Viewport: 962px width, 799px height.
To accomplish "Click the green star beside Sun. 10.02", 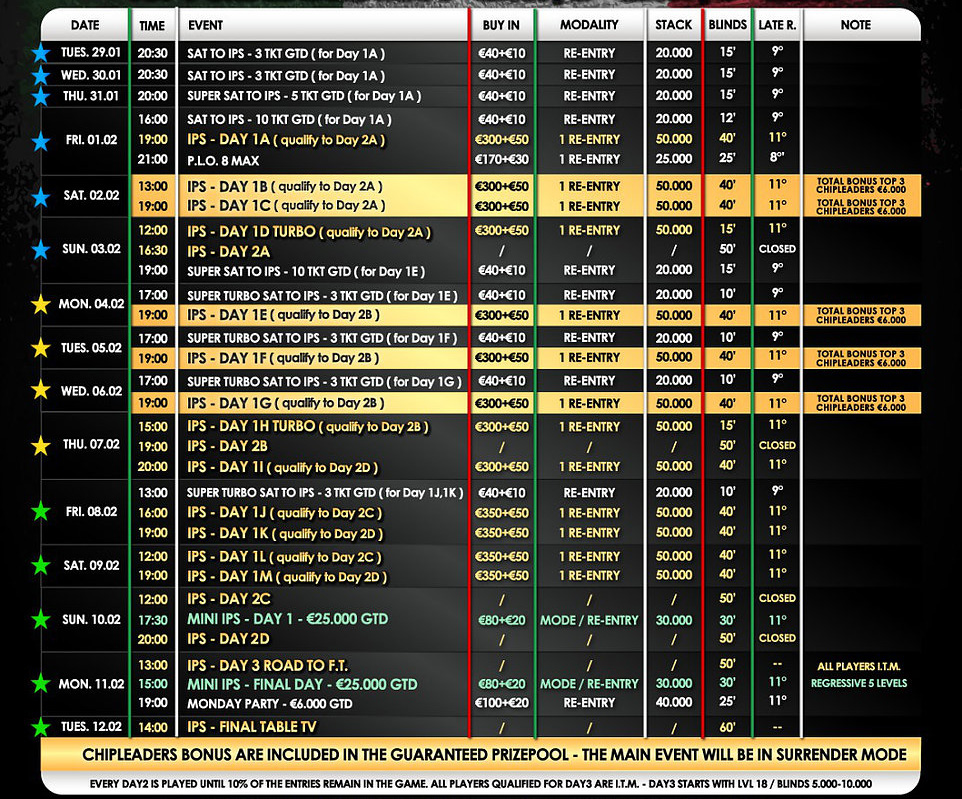I will (41, 619).
